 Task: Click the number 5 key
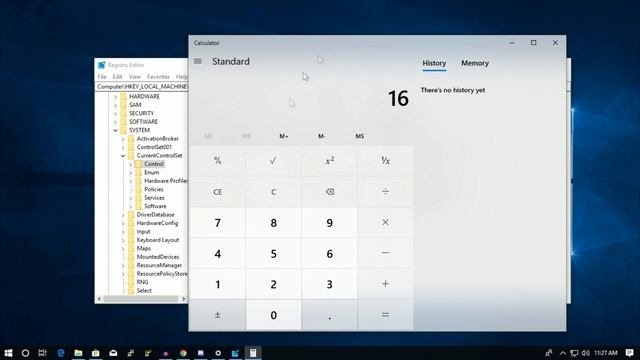click(x=273, y=253)
